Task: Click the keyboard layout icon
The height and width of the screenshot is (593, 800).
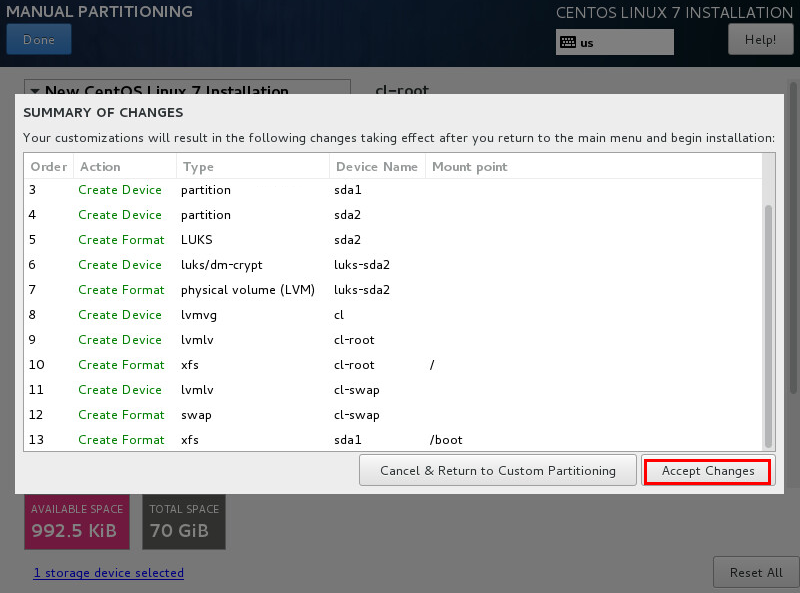Action: pyautogui.click(x=568, y=42)
